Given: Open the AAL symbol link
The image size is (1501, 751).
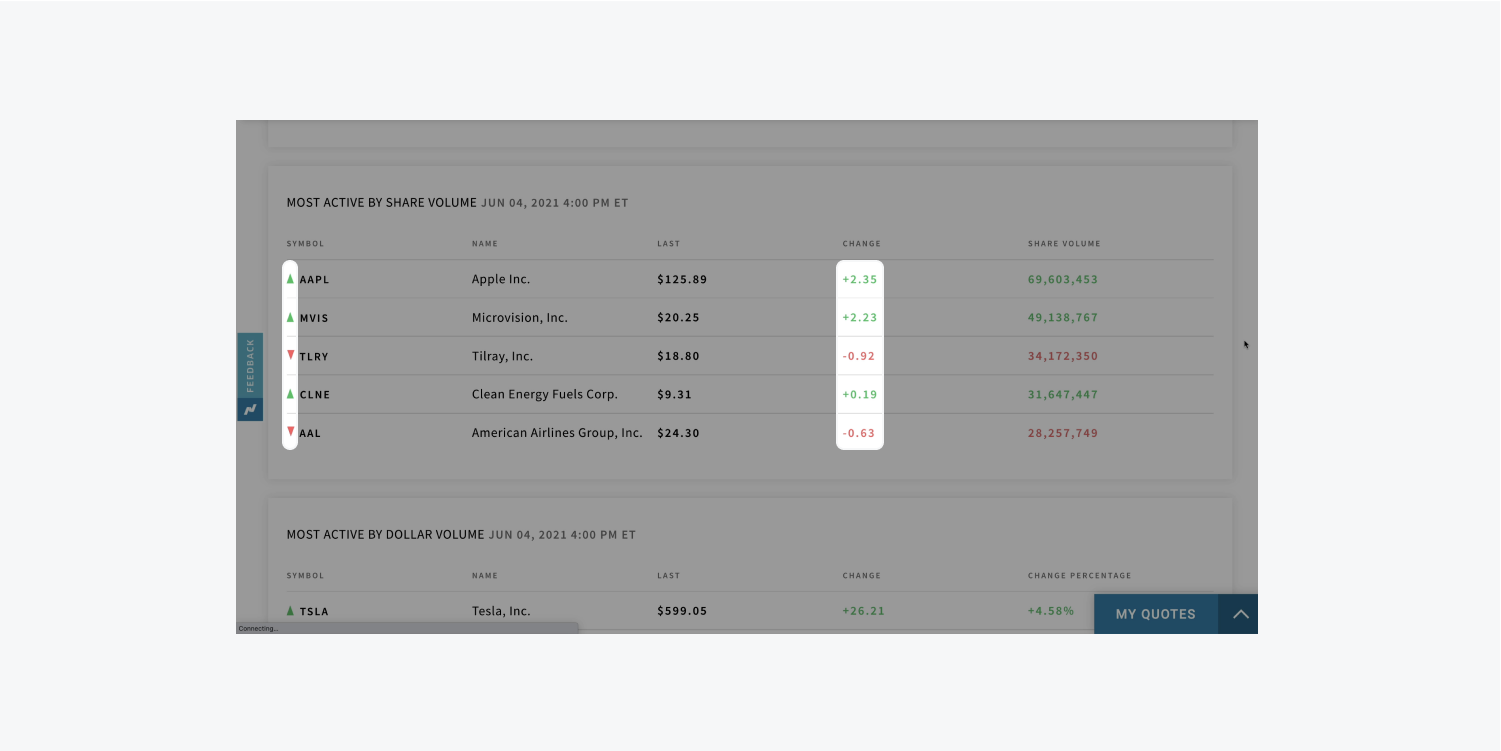Looking at the screenshot, I should click(310, 434).
